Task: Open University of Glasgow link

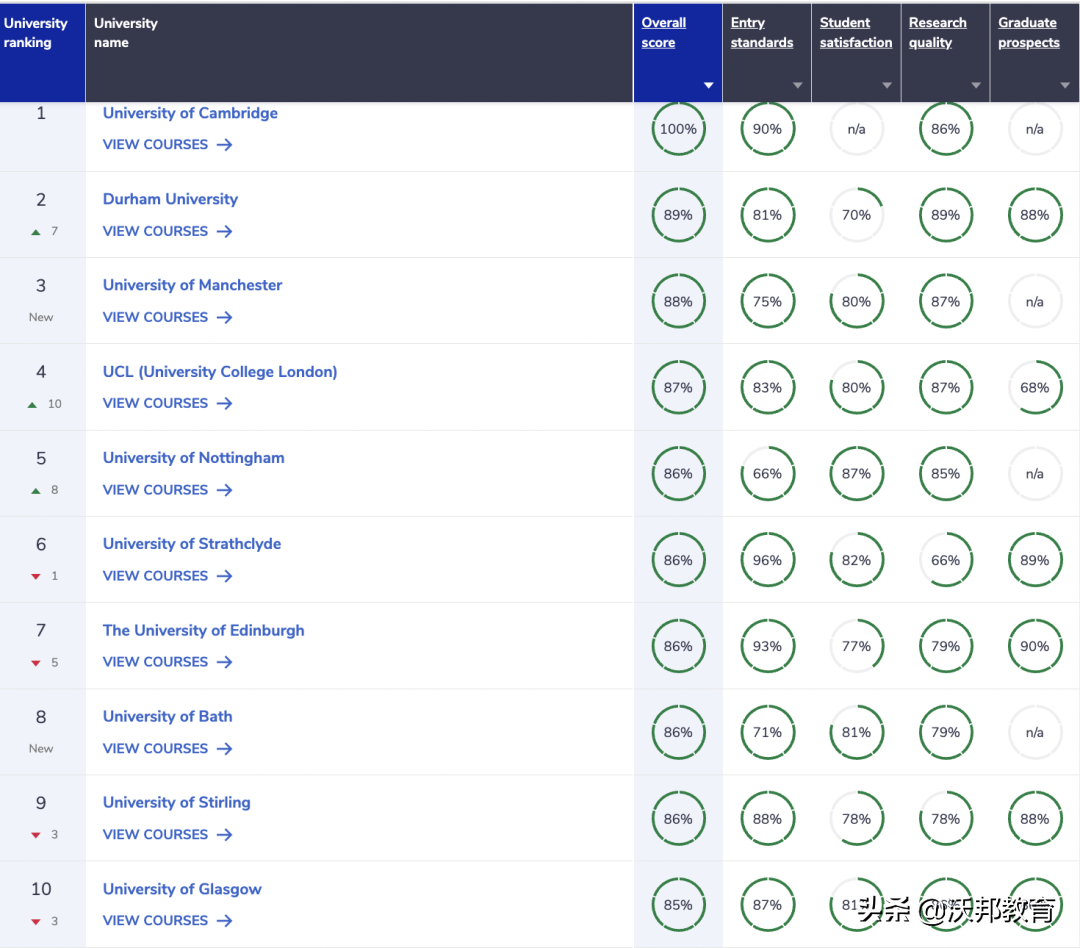Action: (182, 889)
